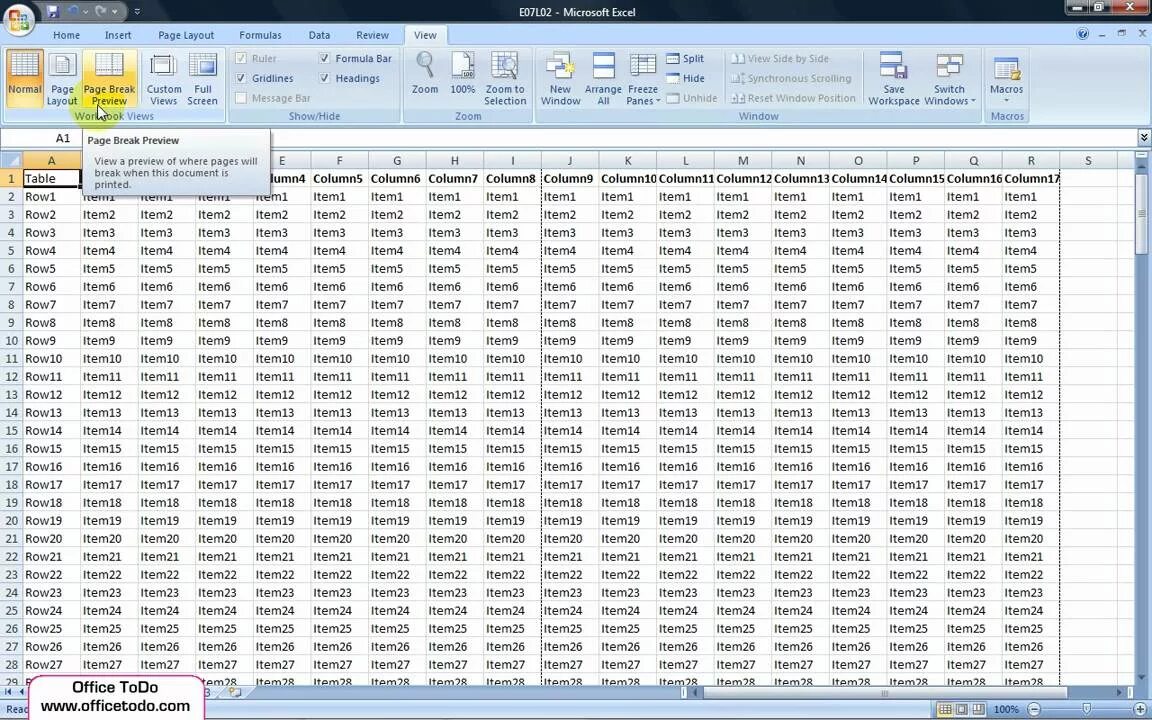The image size is (1152, 720).
Task: Select the Column9 header cell
Action: pyautogui.click(x=570, y=178)
